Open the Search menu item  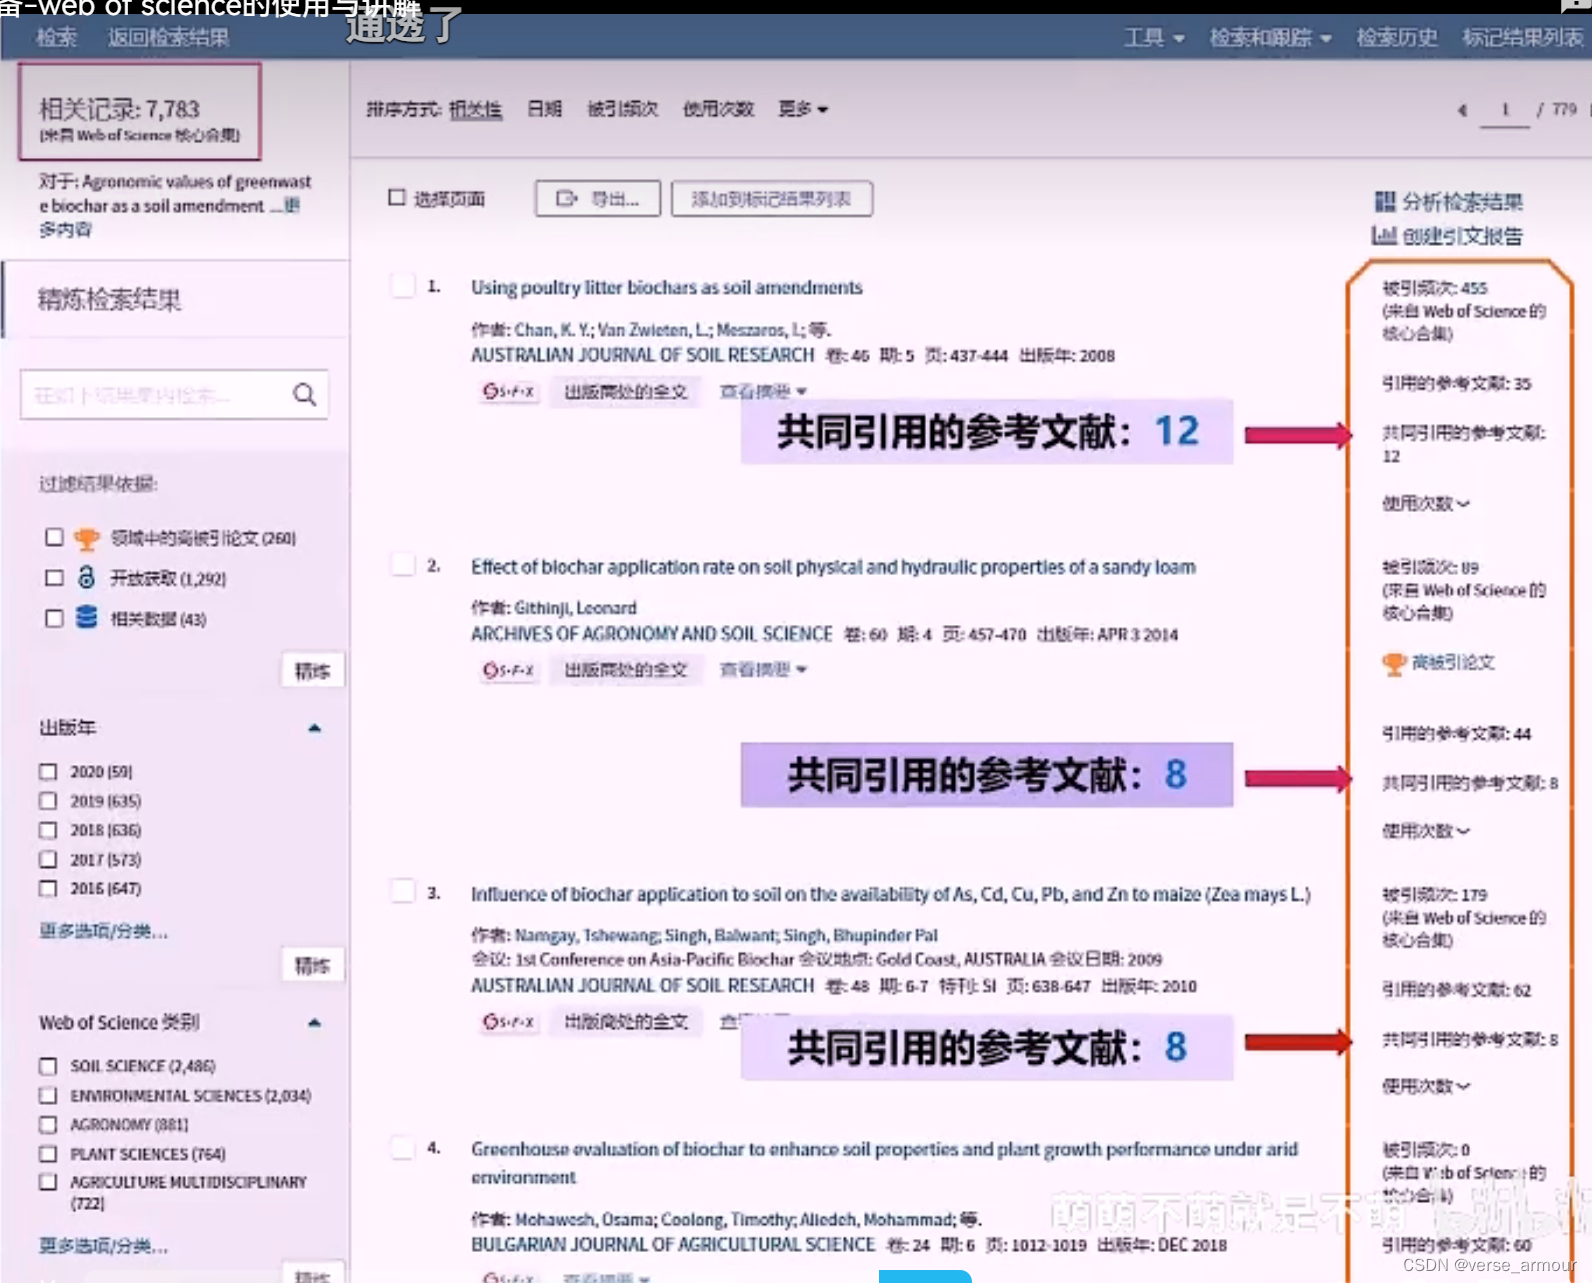[57, 38]
